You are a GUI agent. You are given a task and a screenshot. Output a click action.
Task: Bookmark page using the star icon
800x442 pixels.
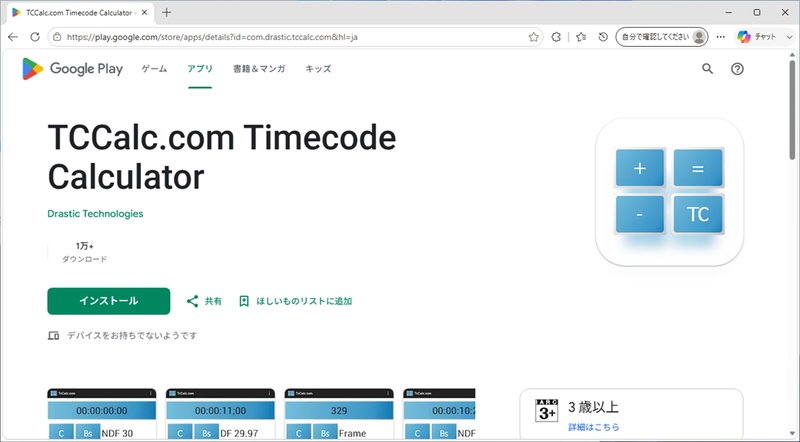[534, 37]
